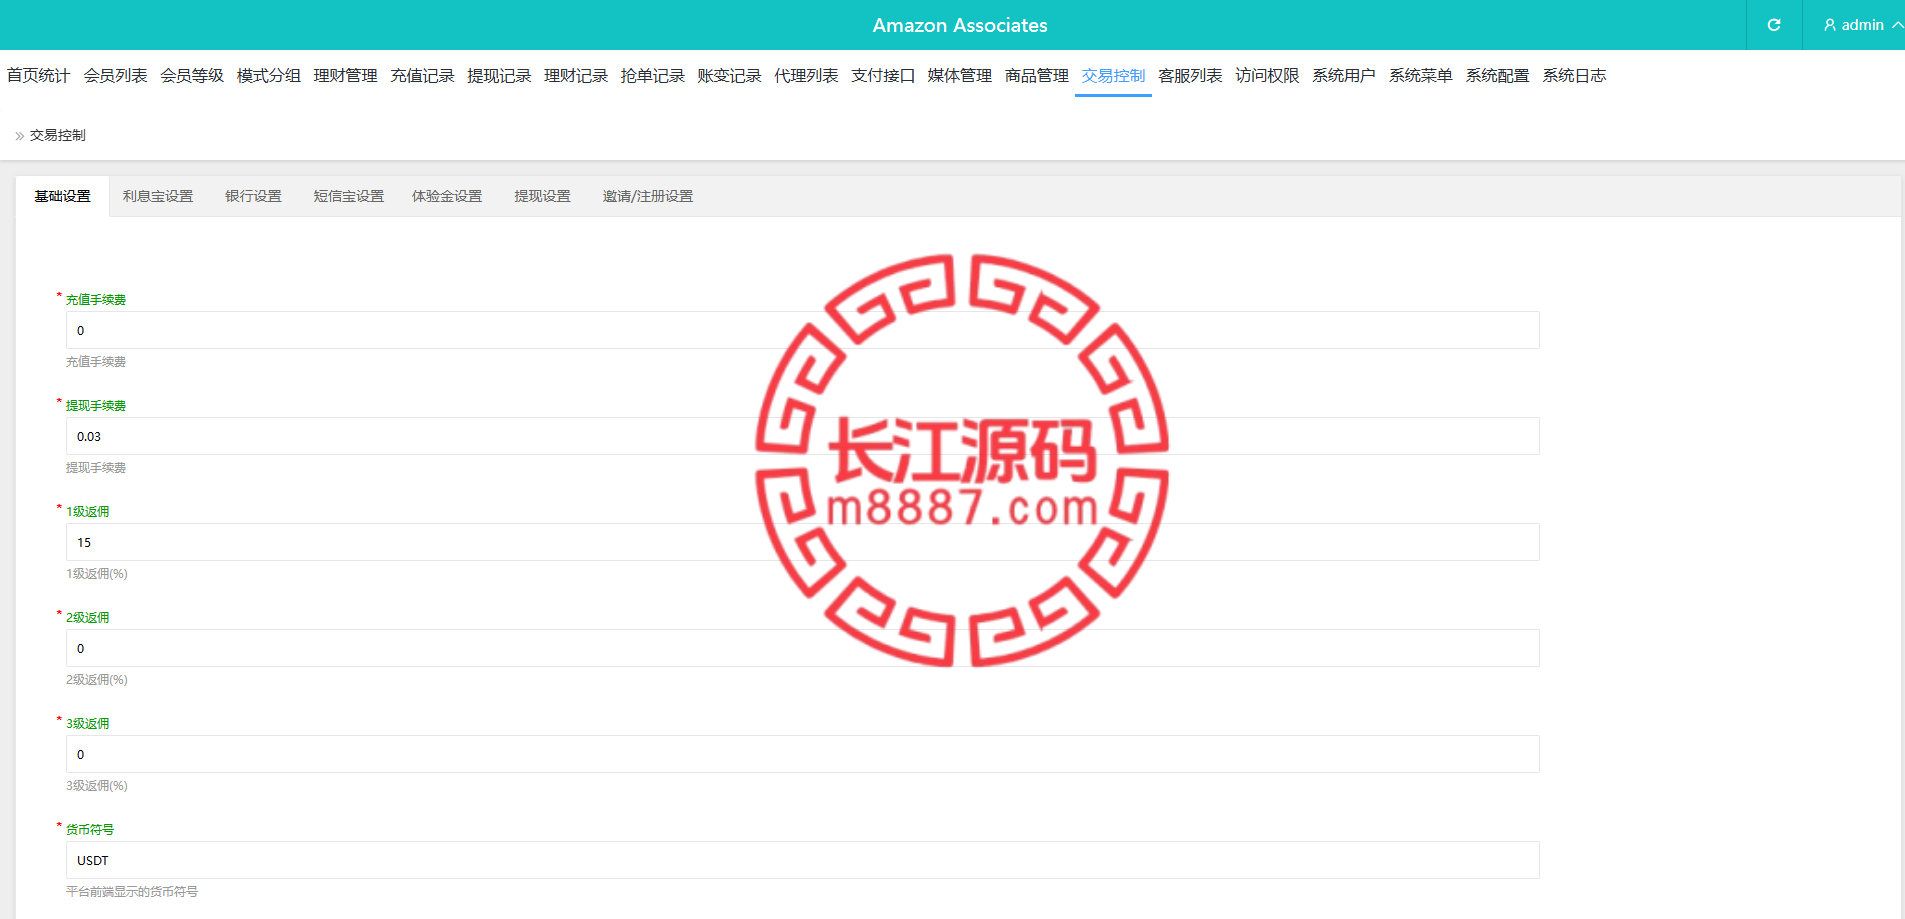
Task: Open 首页统计 menu item
Action: tap(38, 76)
